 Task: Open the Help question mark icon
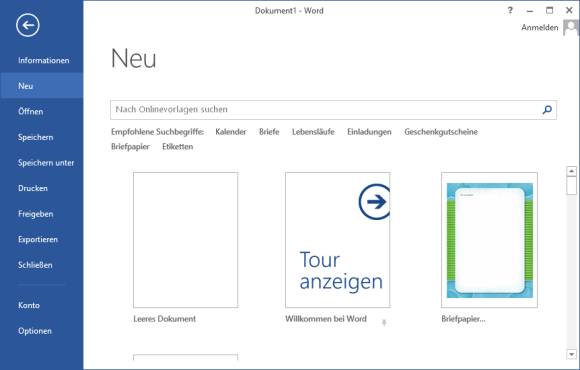click(510, 10)
